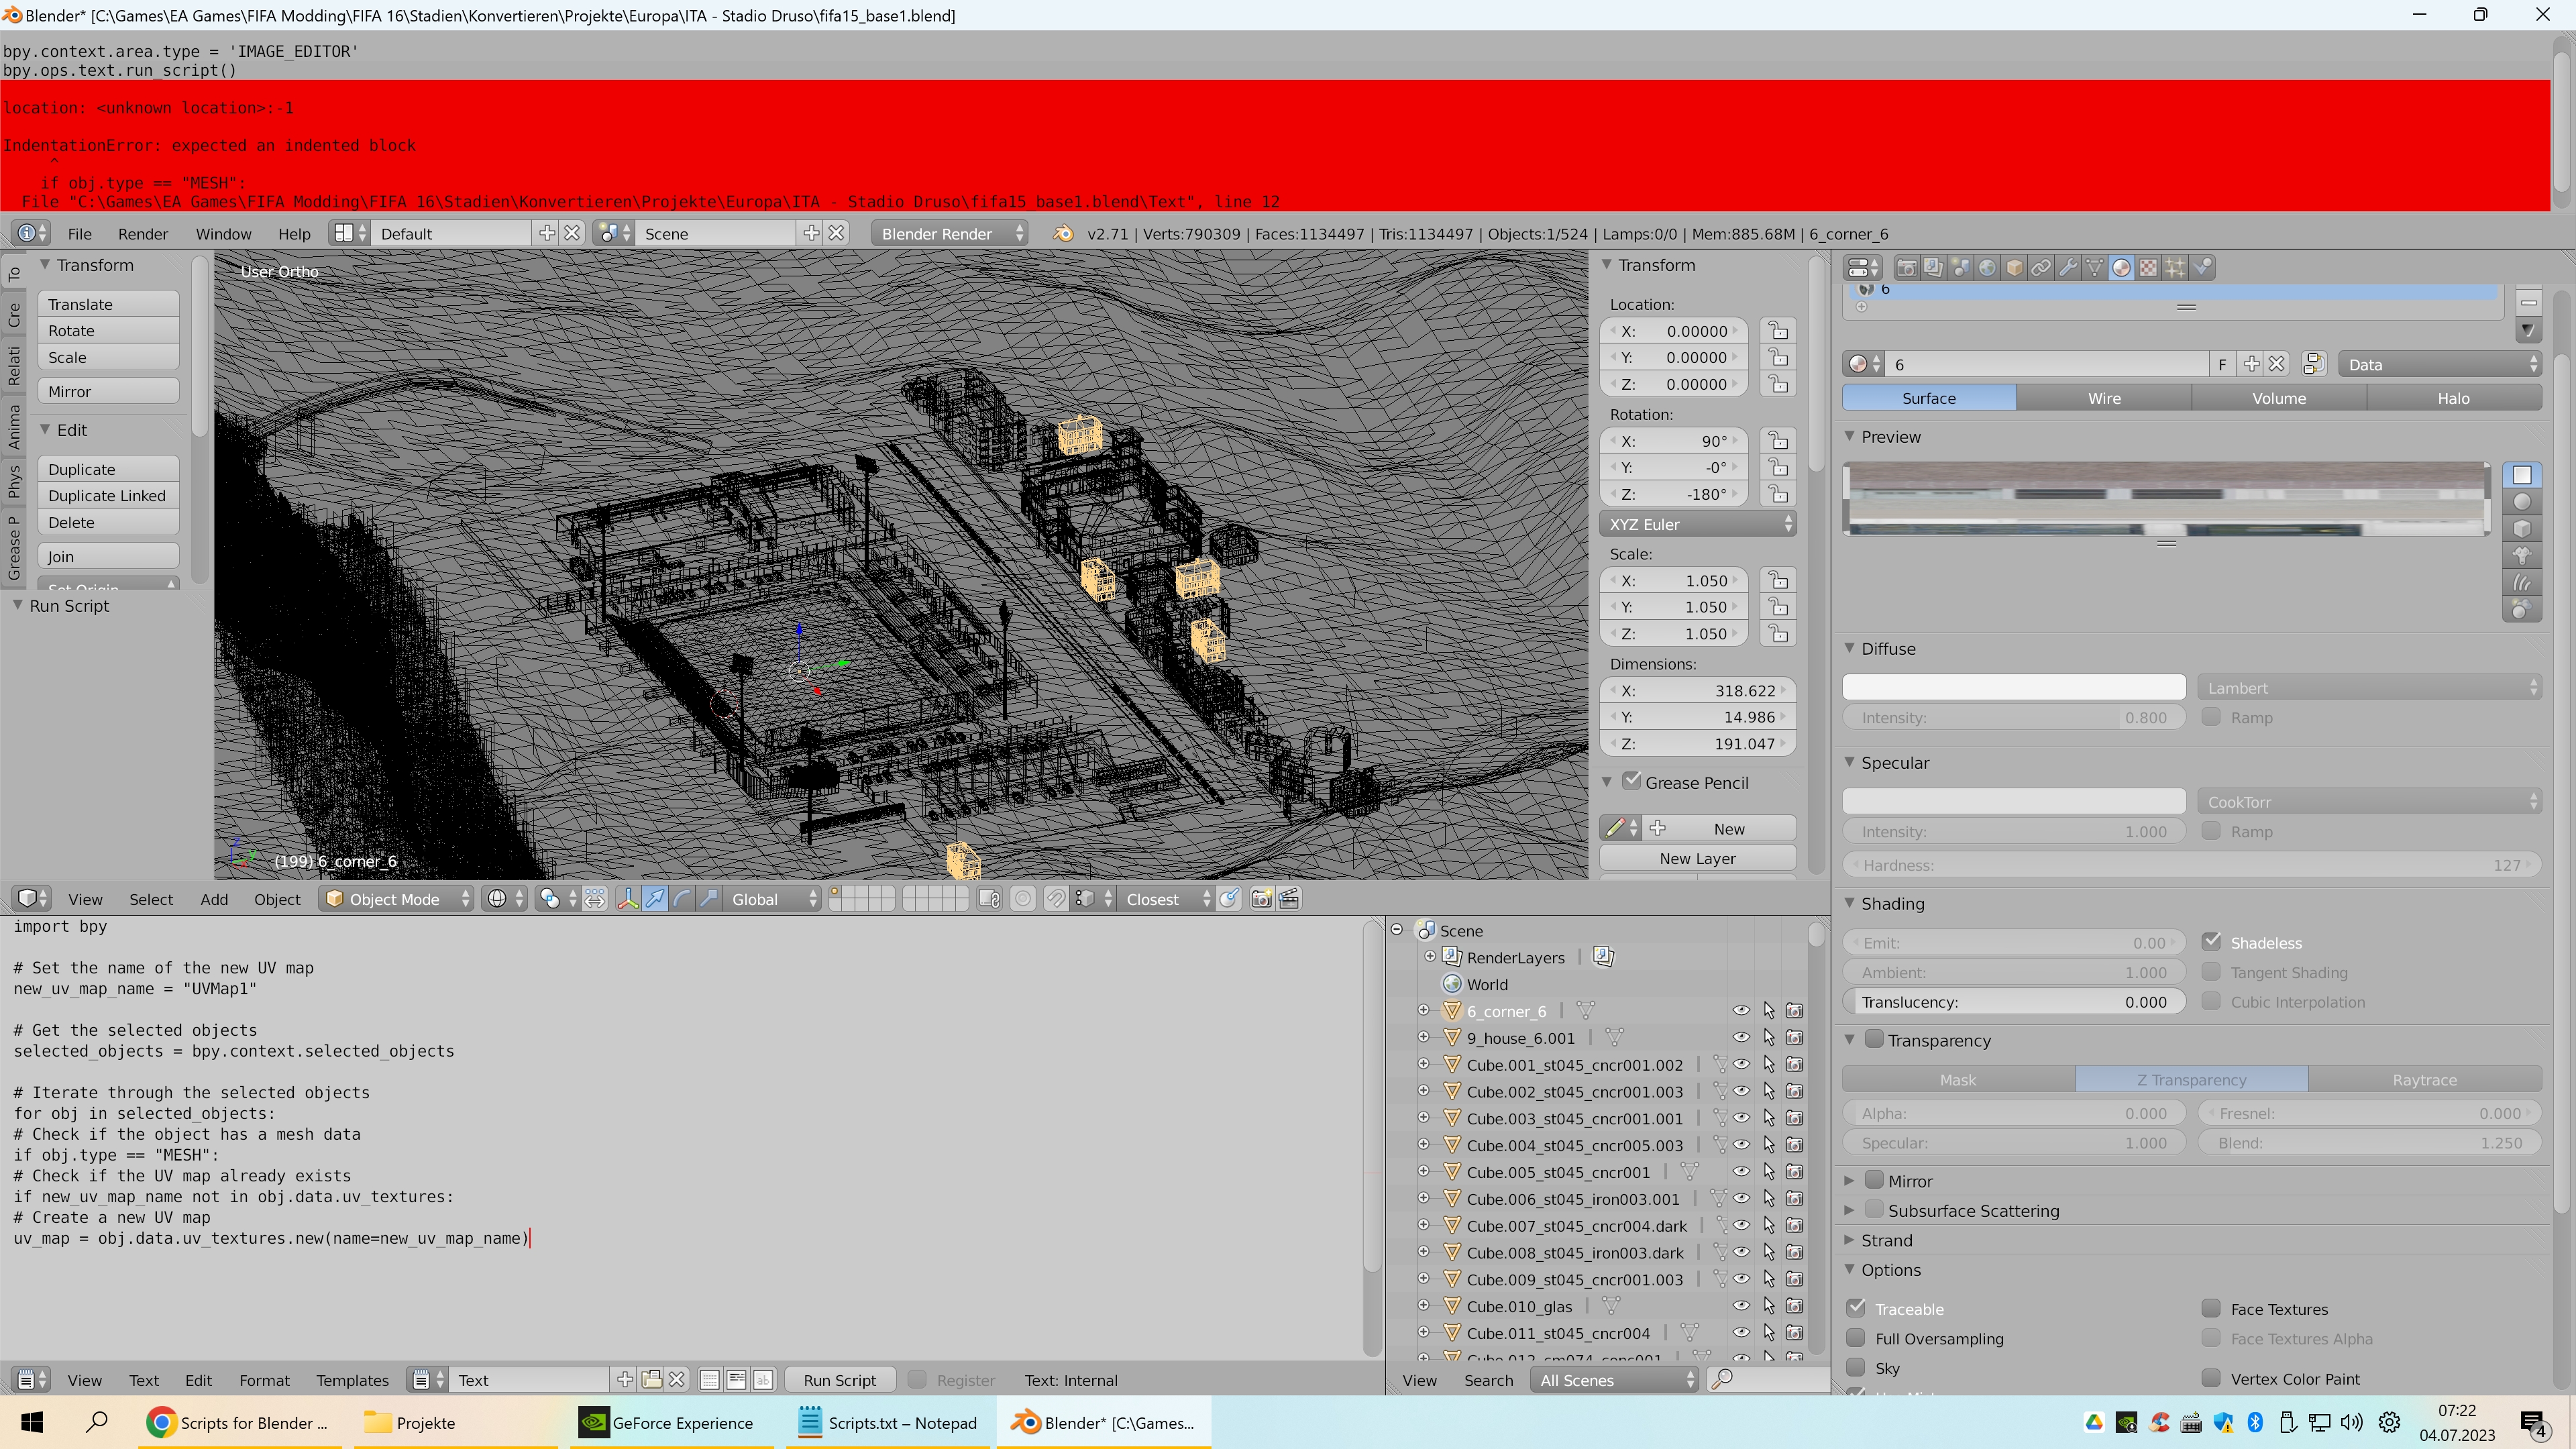2576x1449 pixels.
Task: Enable Vertex Color Paint option
Action: point(2212,1378)
